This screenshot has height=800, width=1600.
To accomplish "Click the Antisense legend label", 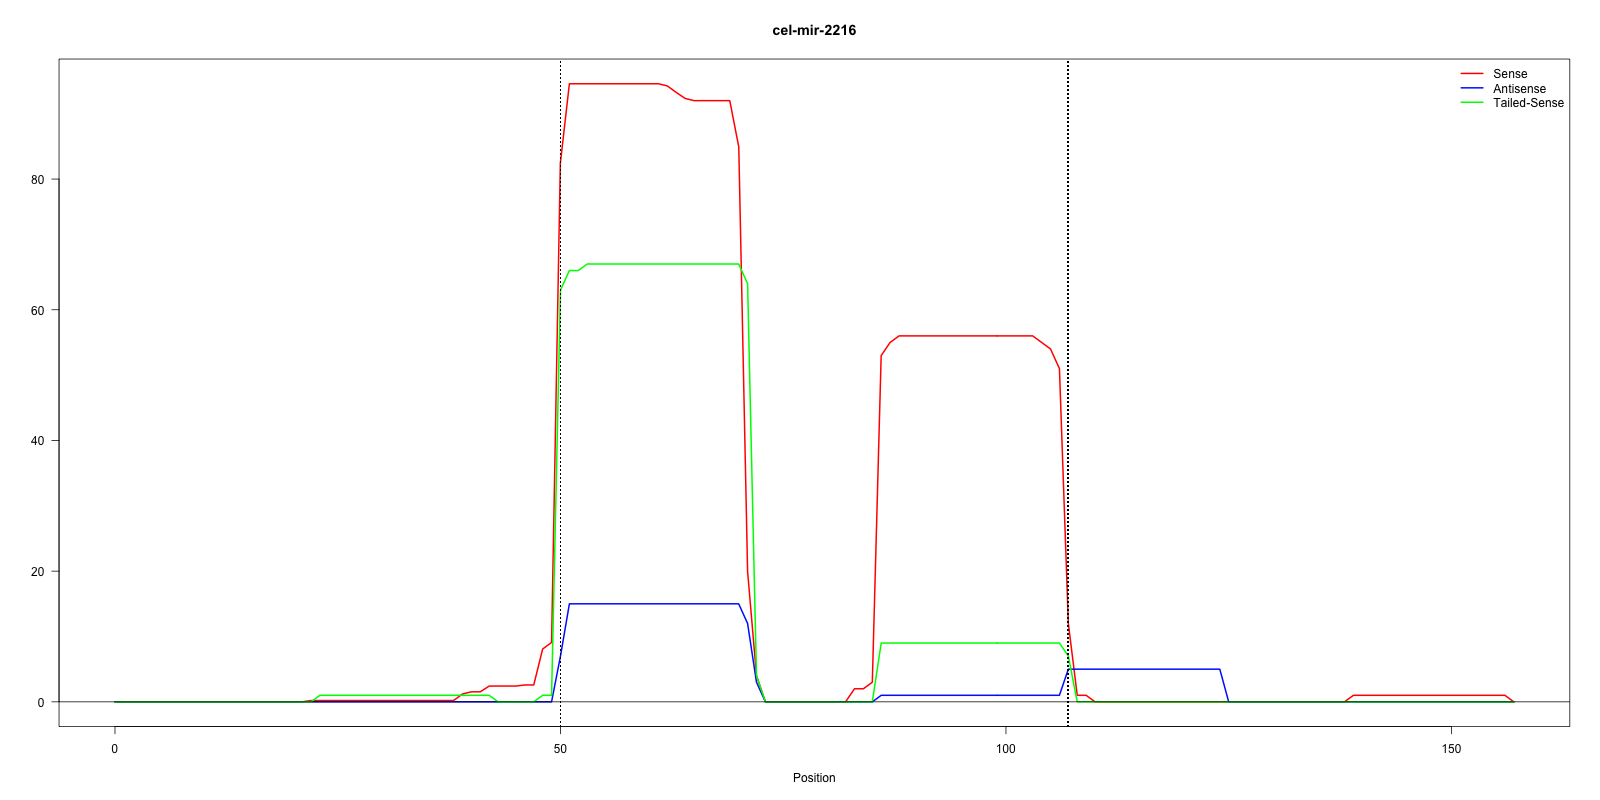I will coord(1518,89).
